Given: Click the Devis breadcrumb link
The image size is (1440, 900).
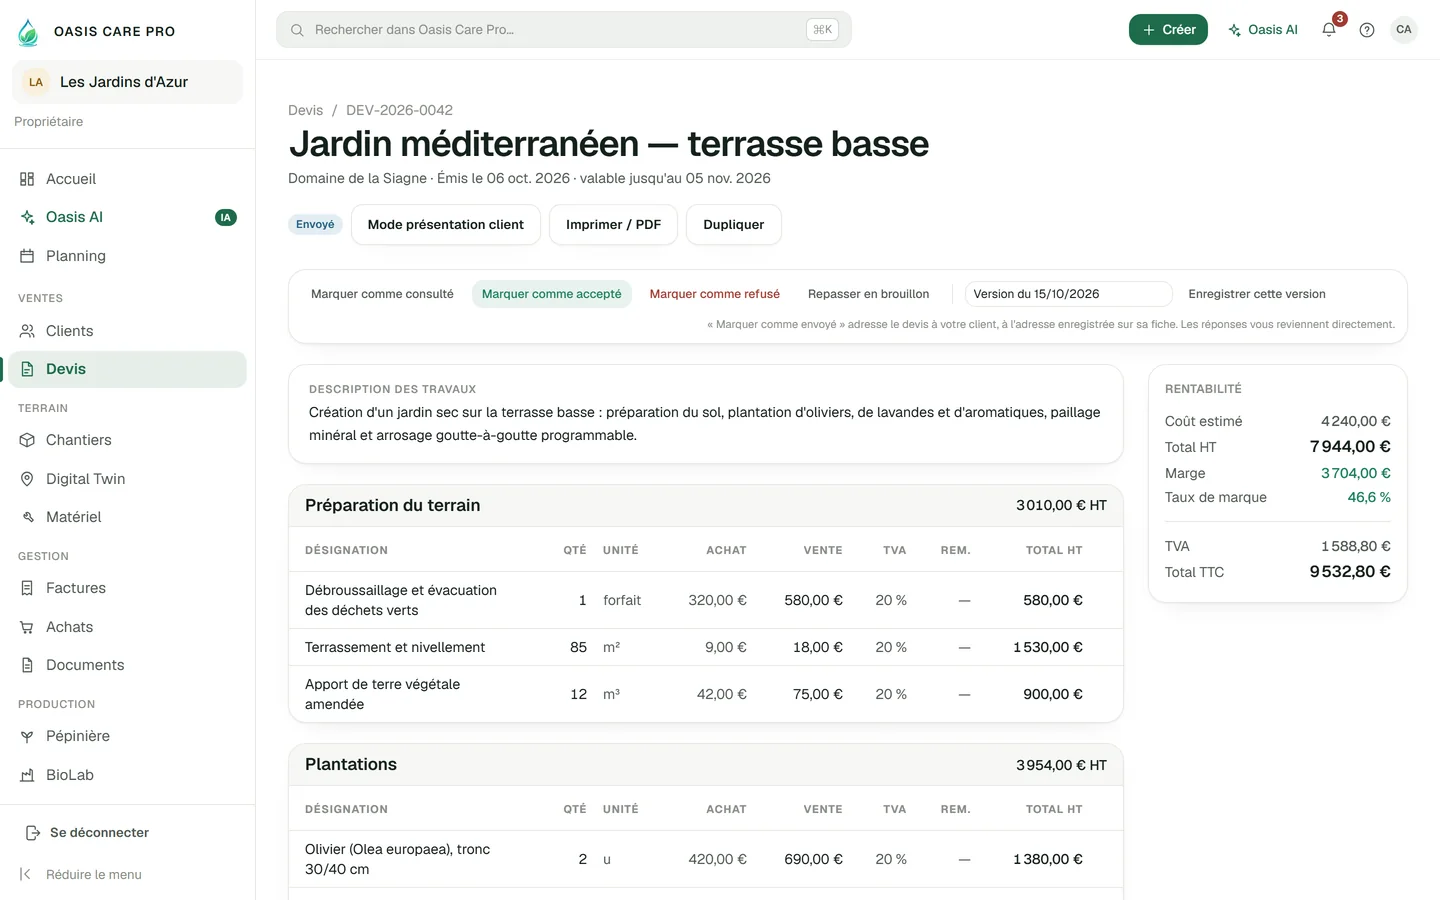Looking at the screenshot, I should coord(305,110).
